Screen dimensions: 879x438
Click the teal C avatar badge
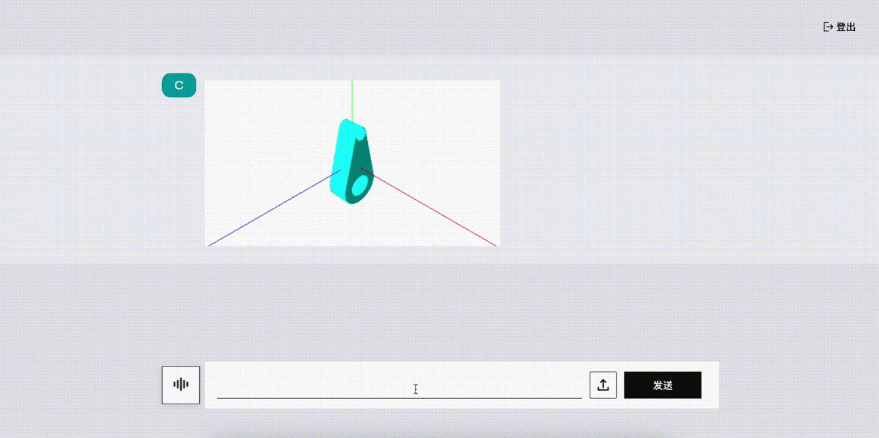coord(179,85)
